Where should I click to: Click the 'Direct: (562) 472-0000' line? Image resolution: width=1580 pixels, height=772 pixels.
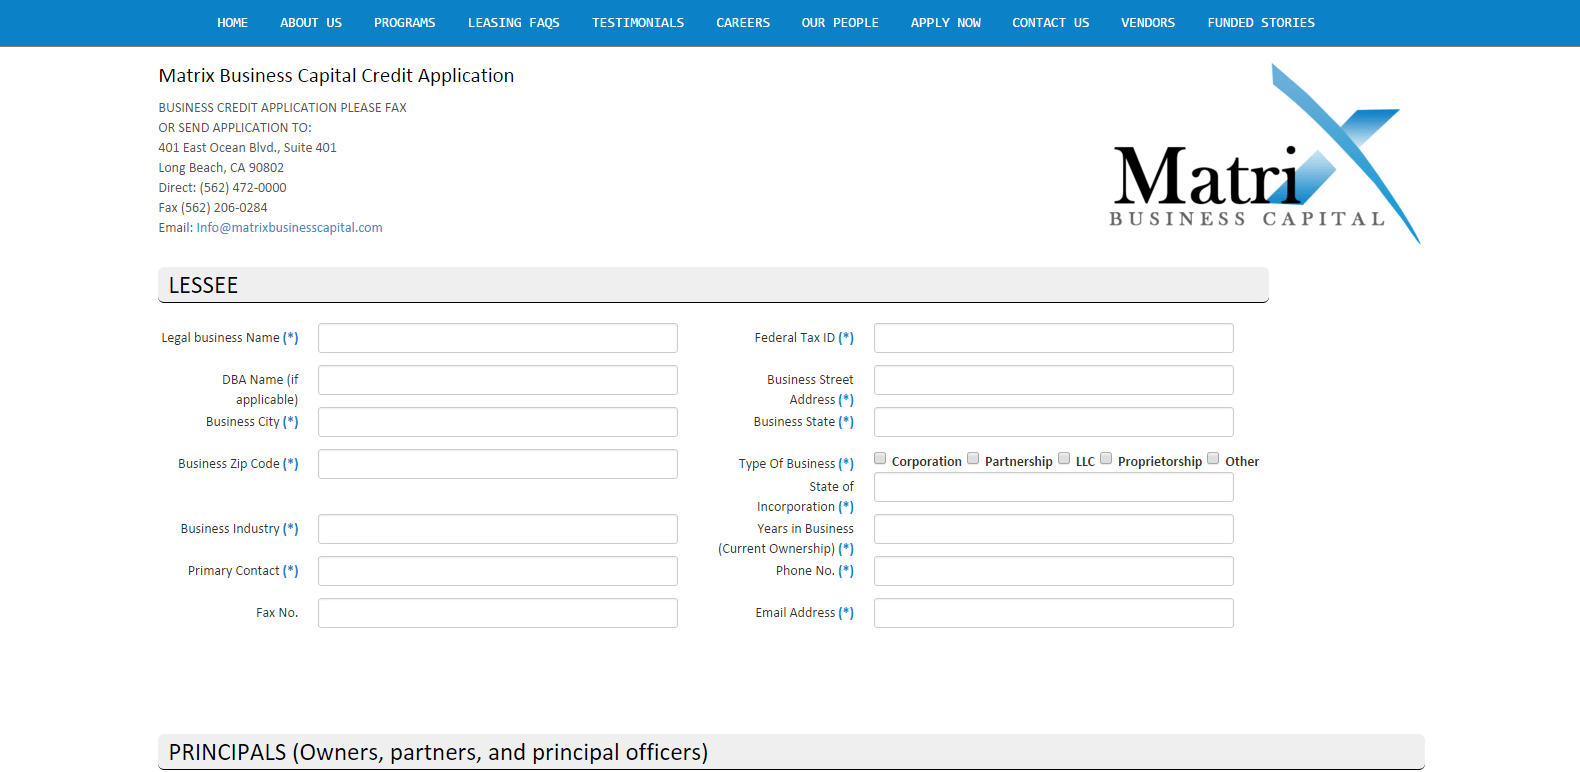(x=222, y=188)
